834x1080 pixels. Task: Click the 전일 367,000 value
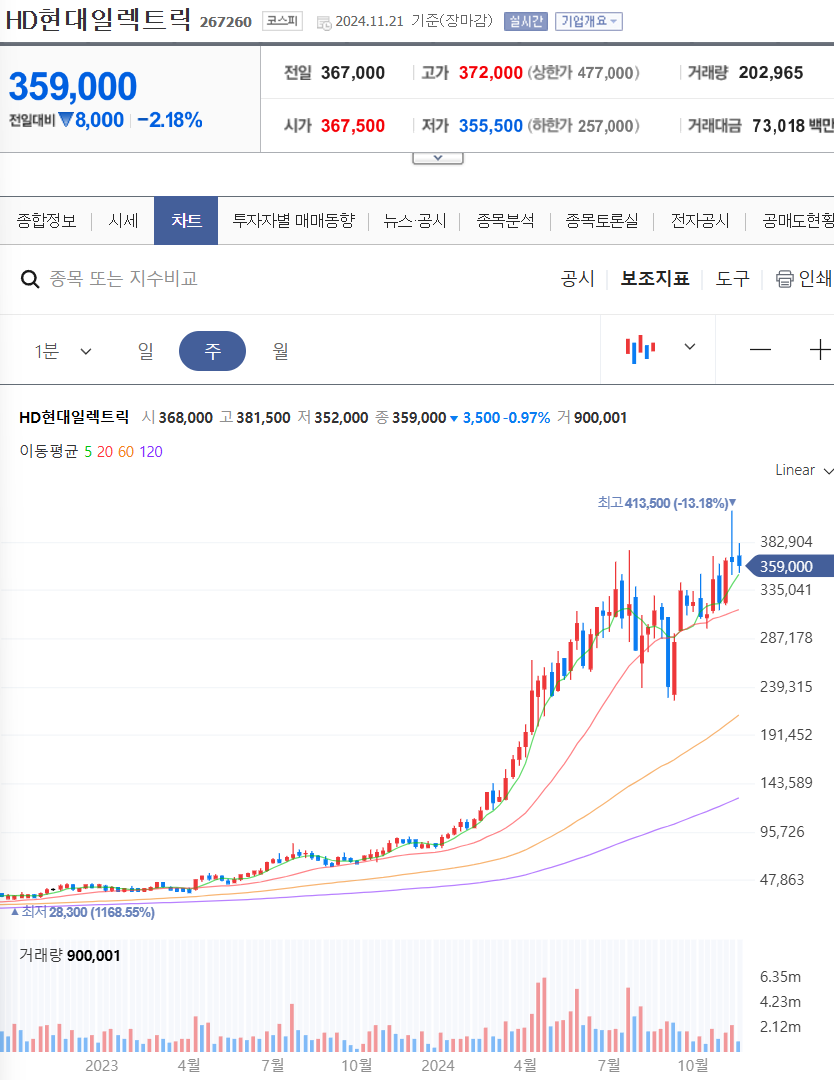pyautogui.click(x=353, y=72)
